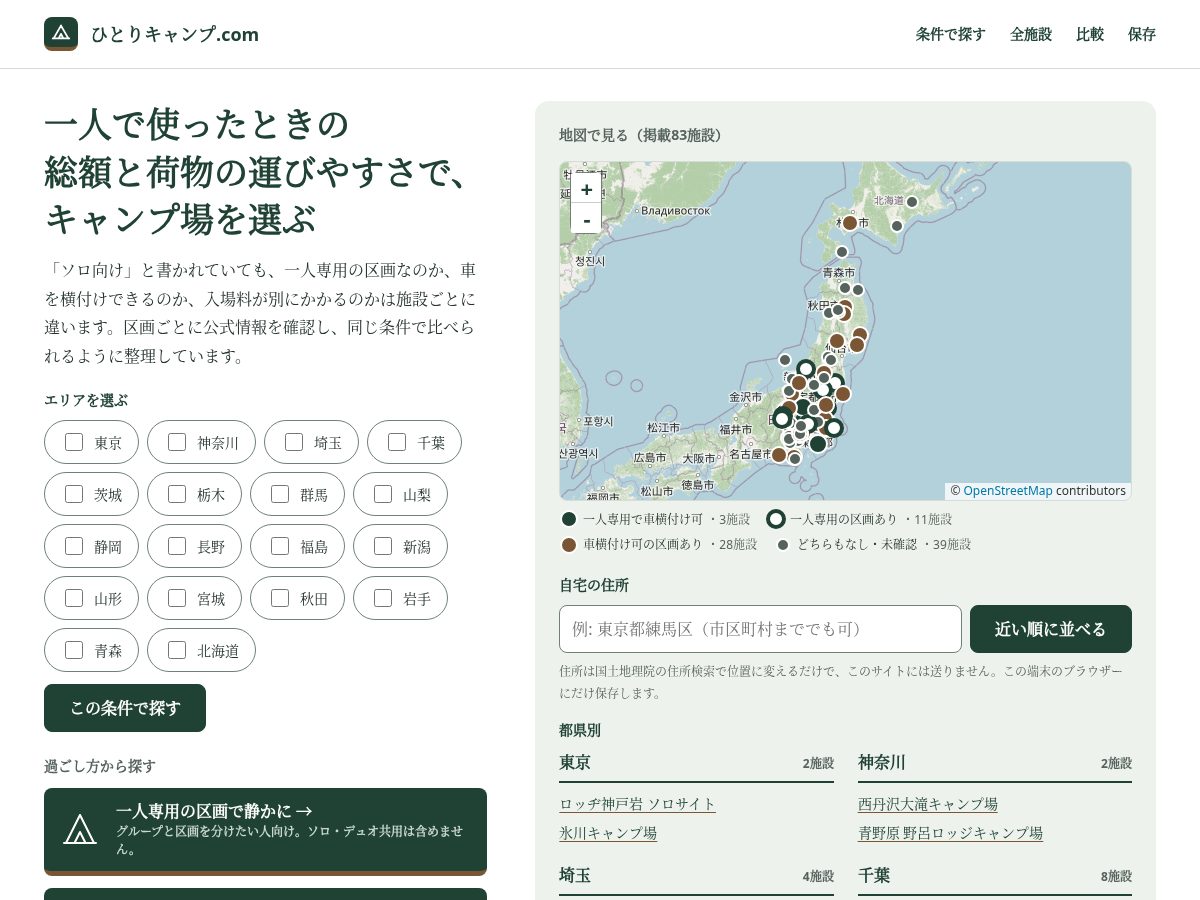Check the 群馬 area checkbox

tap(280, 494)
